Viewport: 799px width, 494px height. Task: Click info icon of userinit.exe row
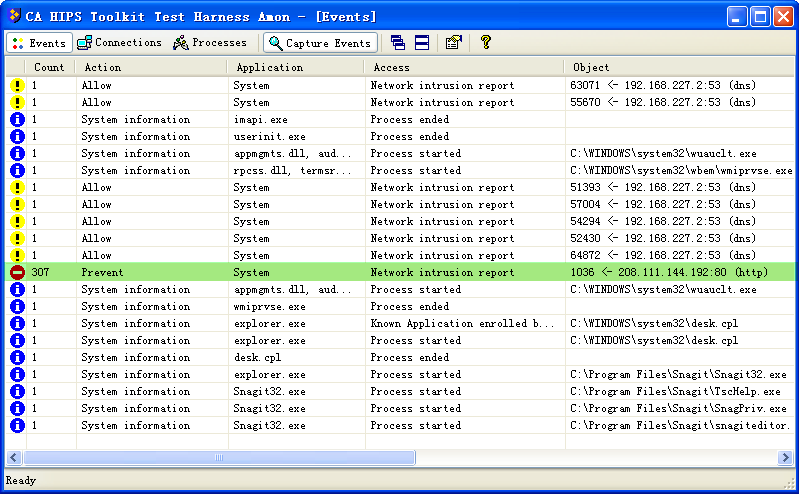17,137
